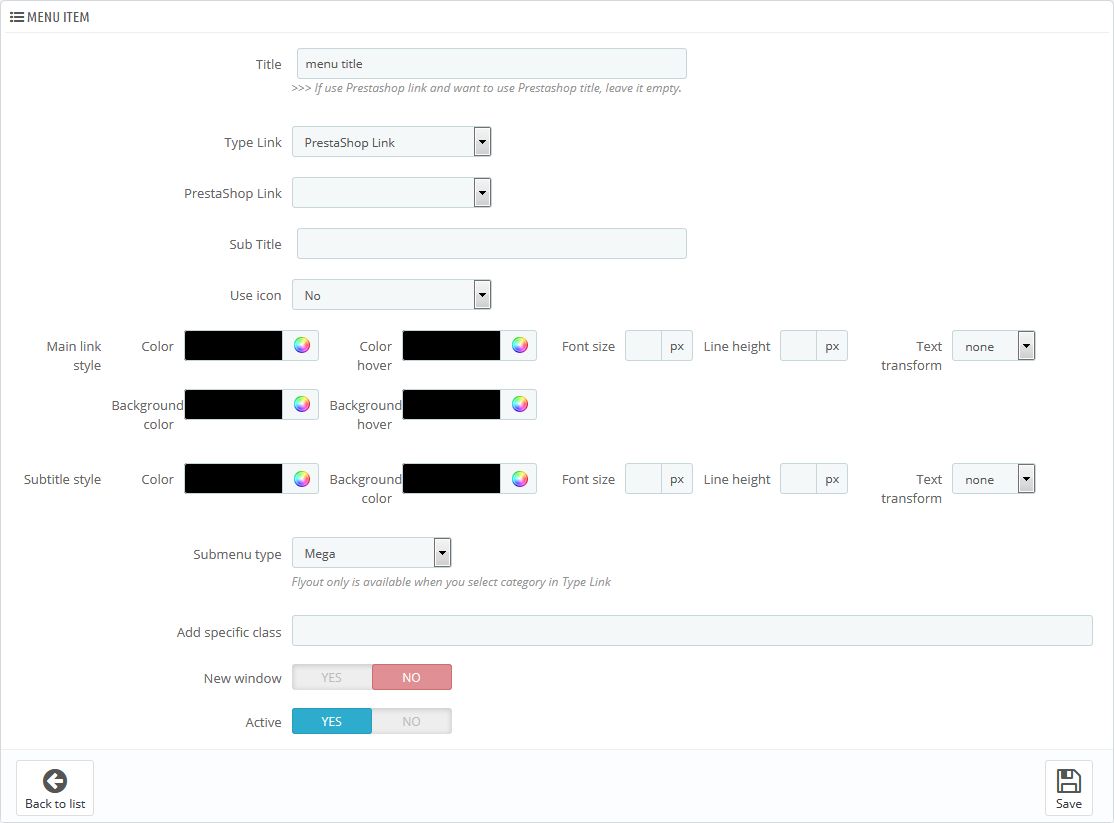Open the Submenu type Mega dropdown

pos(371,553)
